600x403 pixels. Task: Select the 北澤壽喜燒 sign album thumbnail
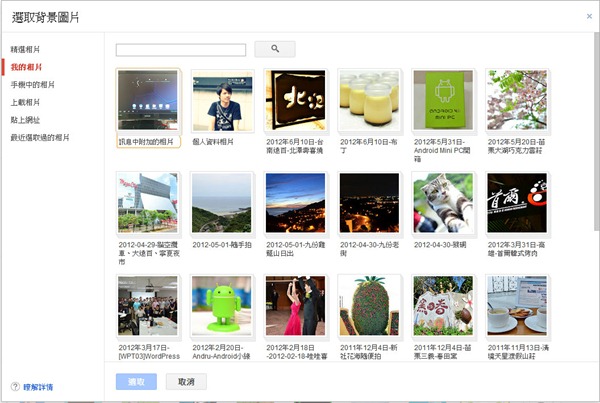(x=295, y=100)
